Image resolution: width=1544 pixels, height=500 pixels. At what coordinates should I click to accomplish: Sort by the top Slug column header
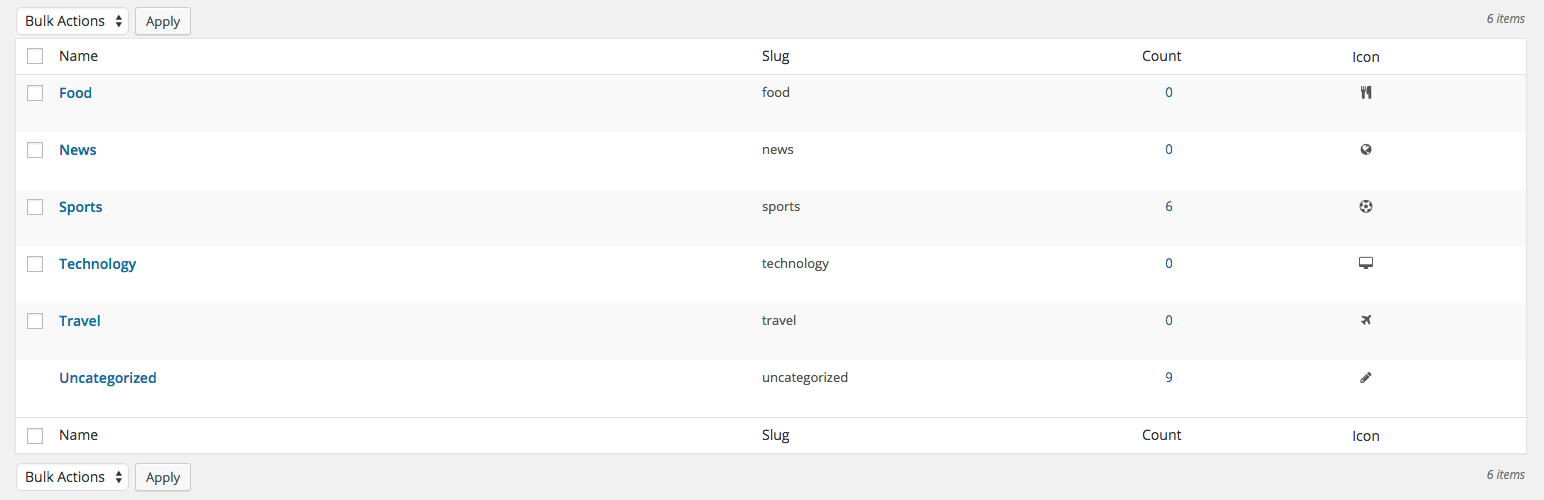[776, 57]
